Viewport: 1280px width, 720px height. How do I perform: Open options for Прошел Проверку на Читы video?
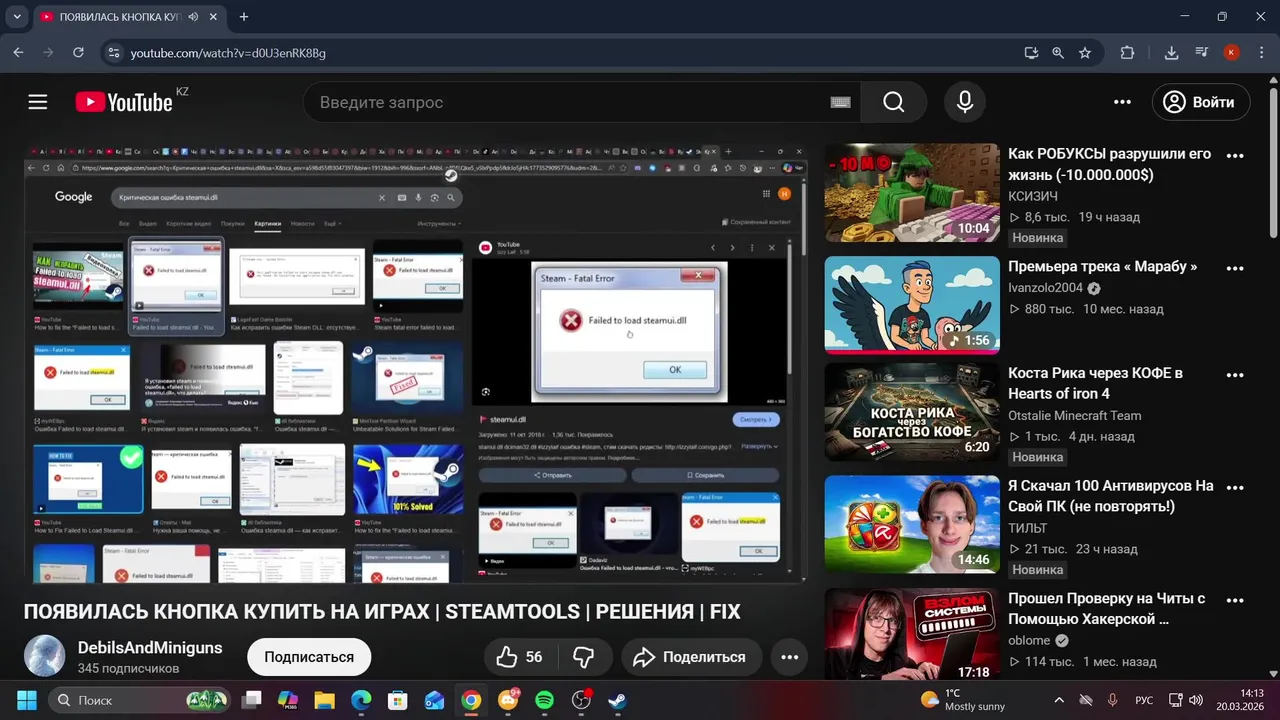[1235, 600]
